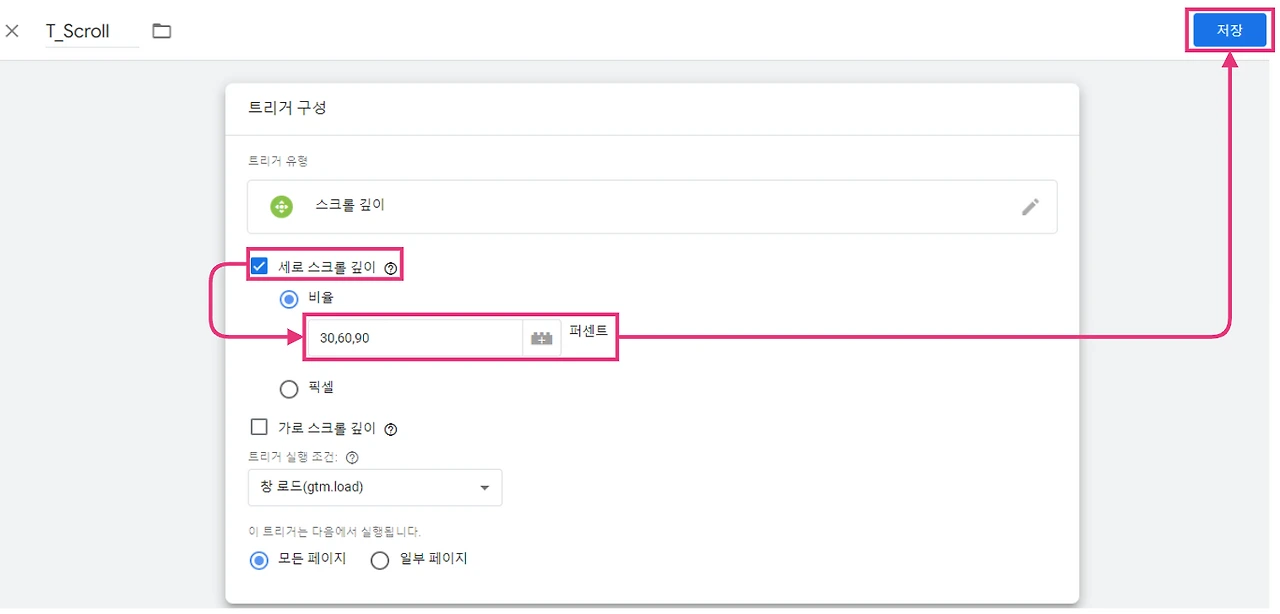Select the 비율 radio option
Viewport: 1280px width, 614px height.
(x=289, y=299)
